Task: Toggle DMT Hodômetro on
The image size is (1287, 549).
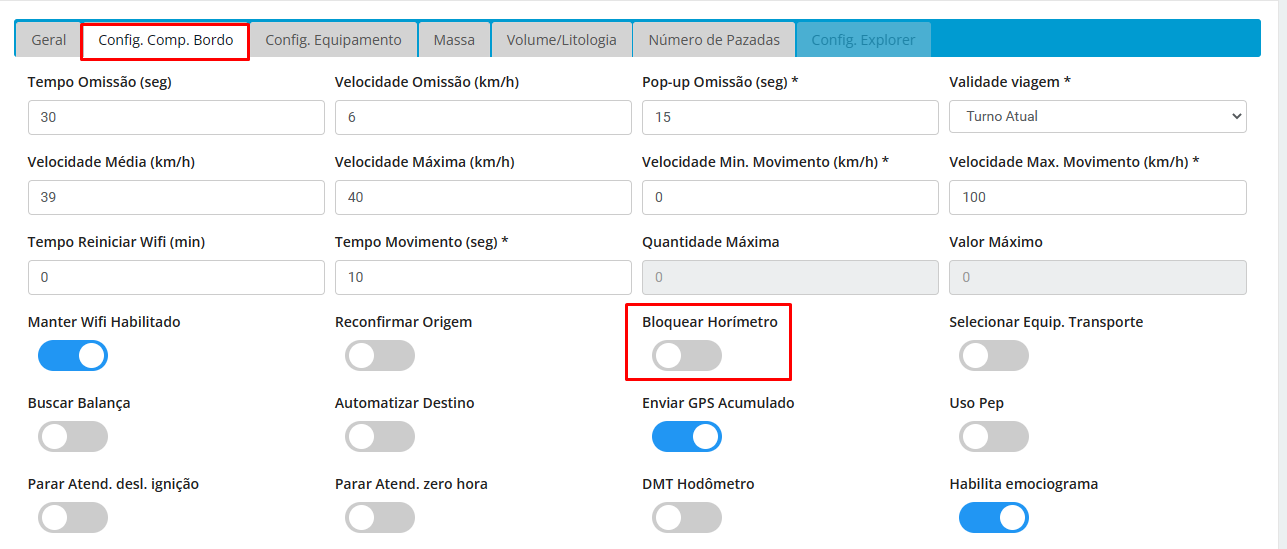Action: point(687,518)
